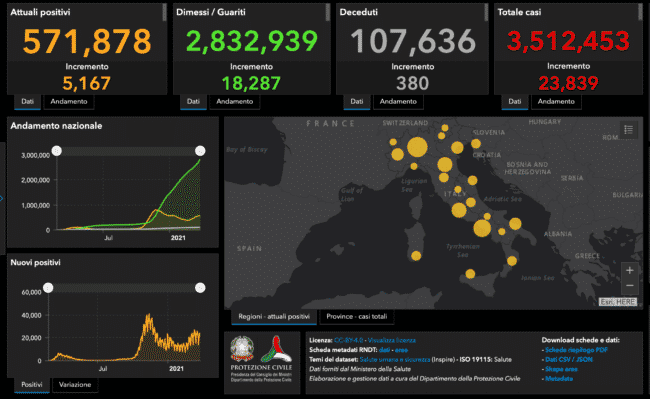Select Dati tab under Totale casi
This screenshot has height=399, width=650.
click(x=515, y=102)
